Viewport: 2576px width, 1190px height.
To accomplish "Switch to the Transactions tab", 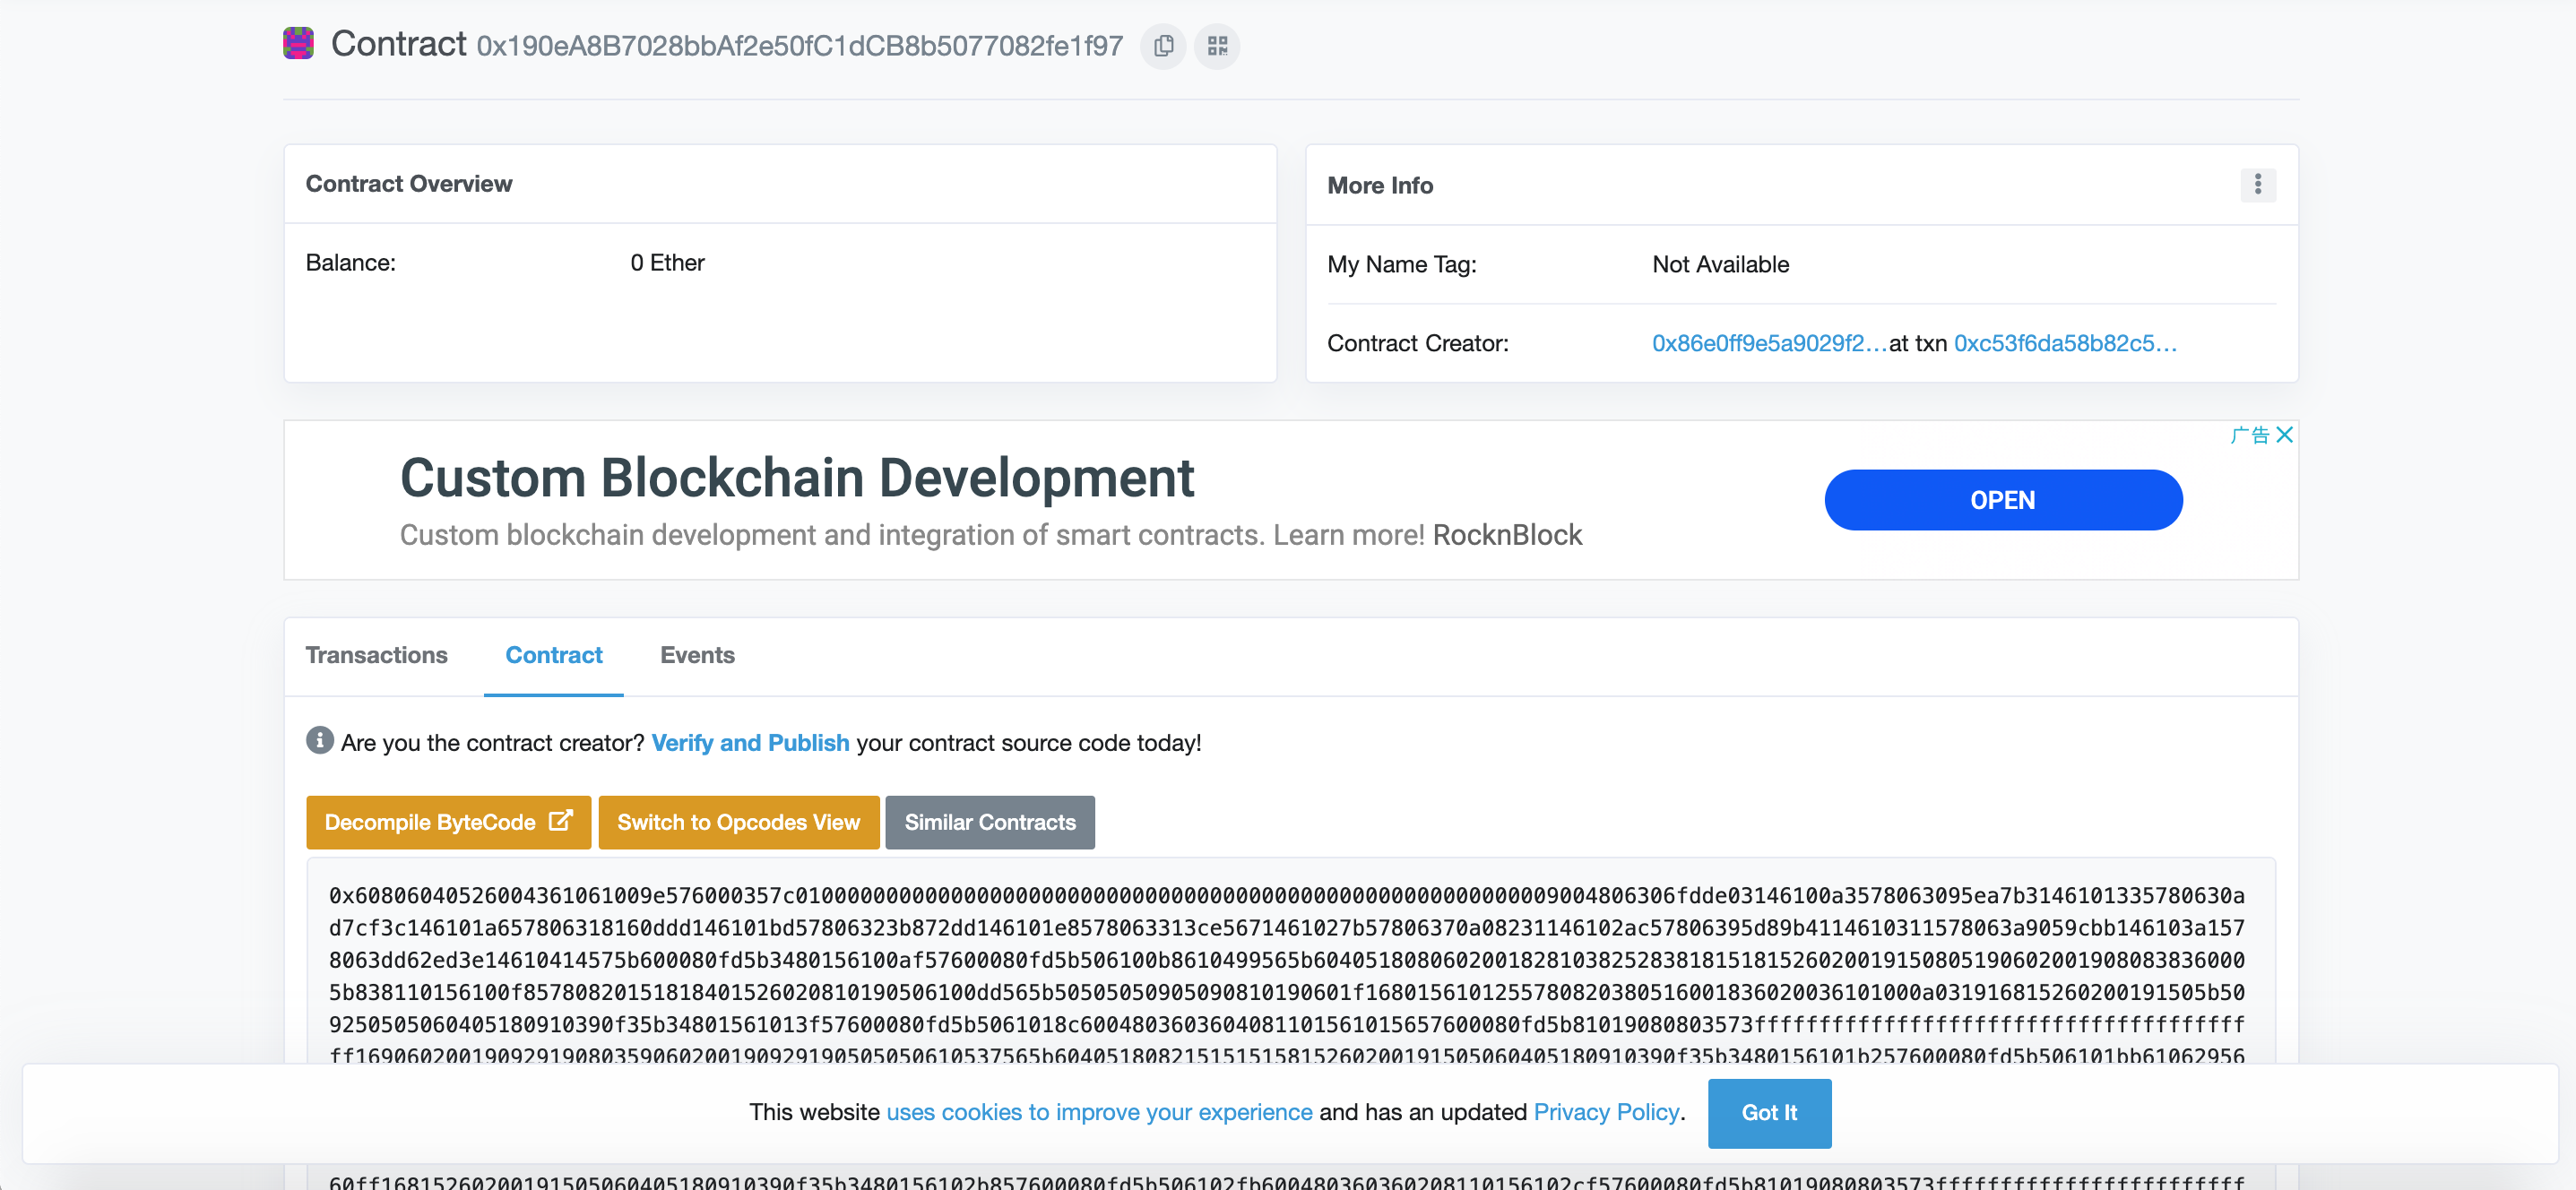I will pyautogui.click(x=376, y=655).
